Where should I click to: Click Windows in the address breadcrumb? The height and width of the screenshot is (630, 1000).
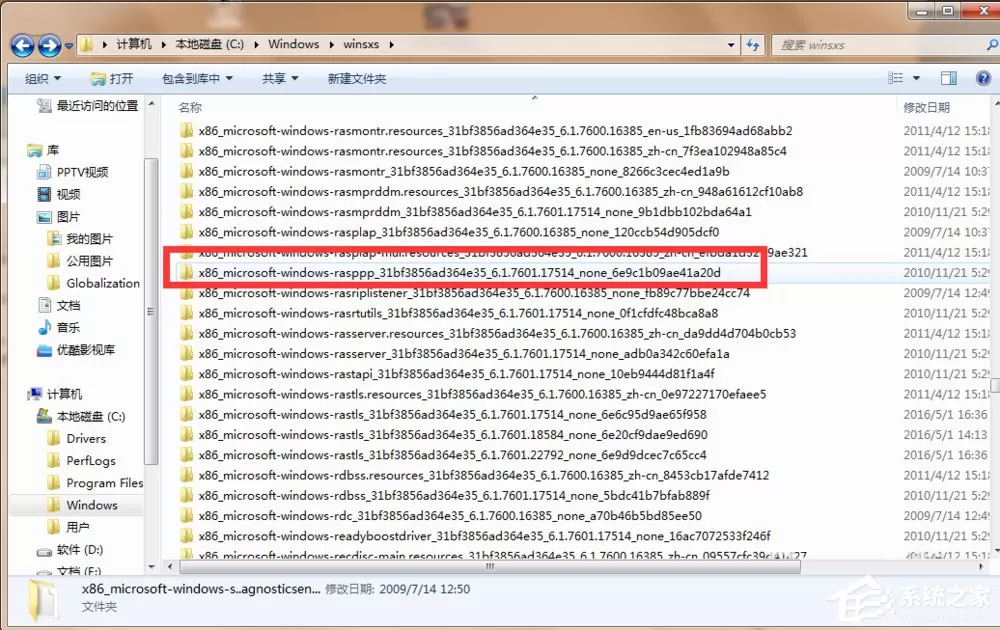293,44
